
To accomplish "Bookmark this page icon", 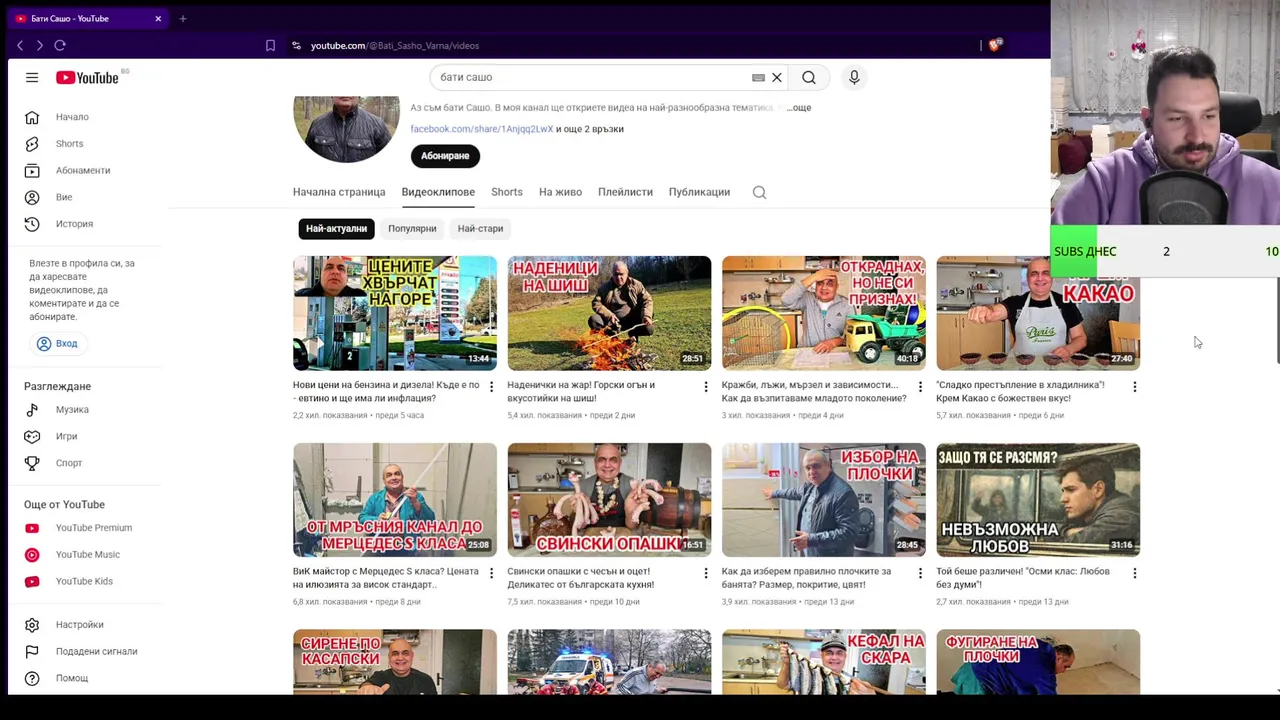I will click(270, 45).
